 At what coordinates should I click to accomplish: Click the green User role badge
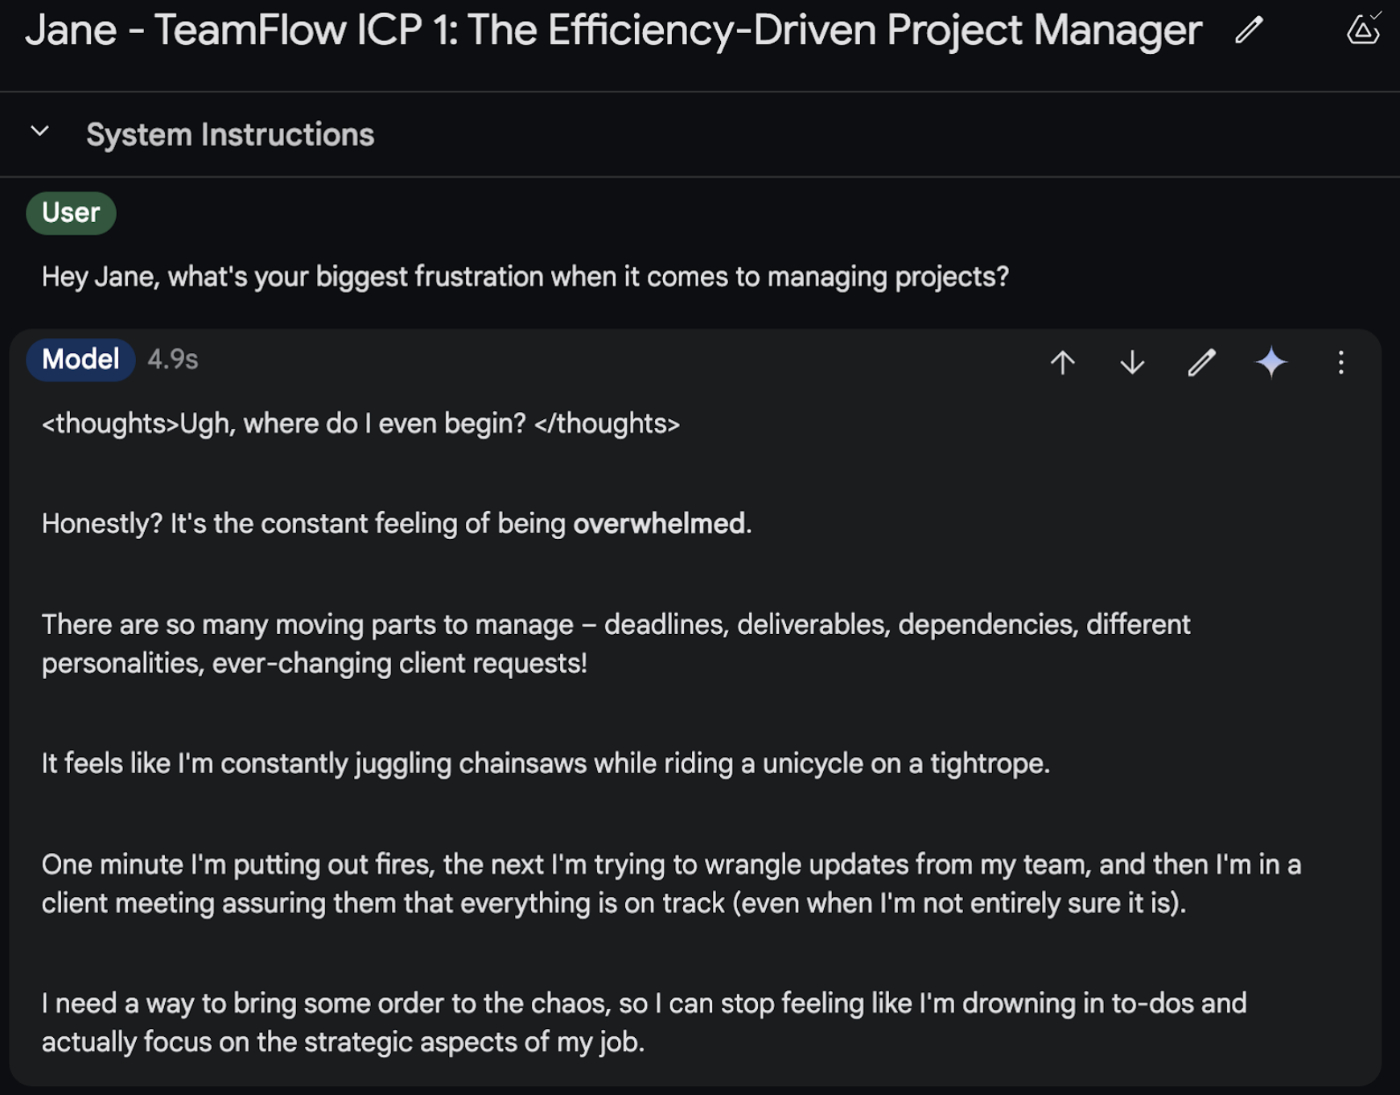(x=71, y=213)
